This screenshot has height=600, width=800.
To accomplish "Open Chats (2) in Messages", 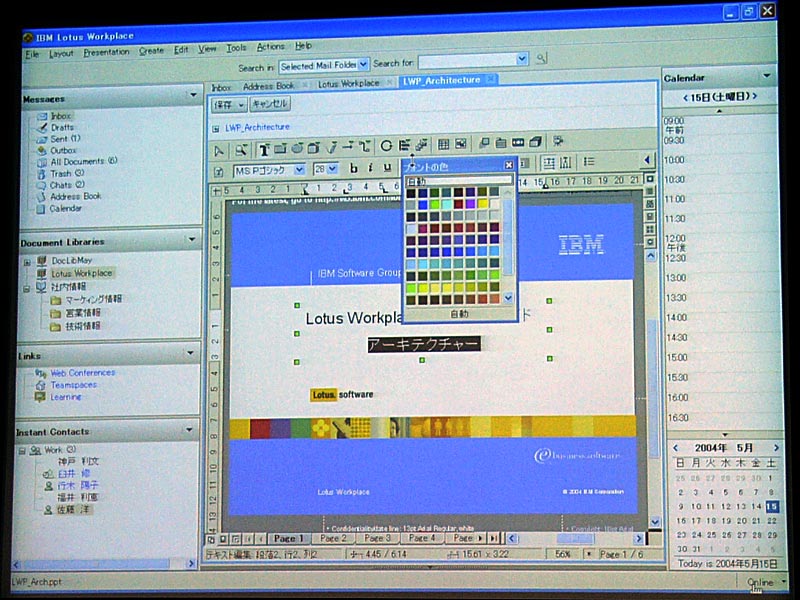I will click(x=67, y=185).
